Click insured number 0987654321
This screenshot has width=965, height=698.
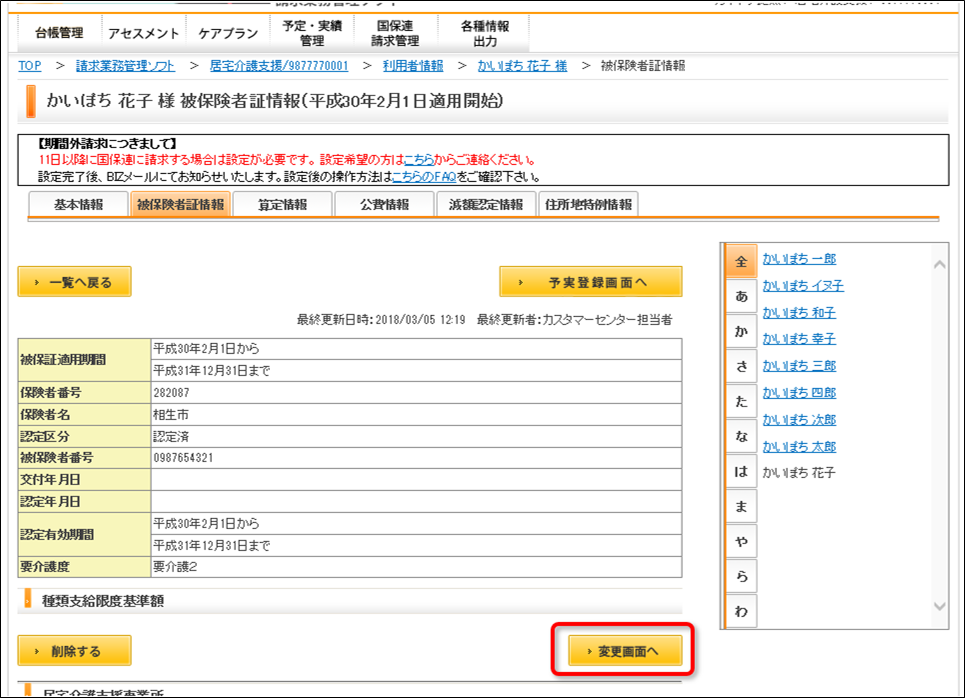coord(183,458)
